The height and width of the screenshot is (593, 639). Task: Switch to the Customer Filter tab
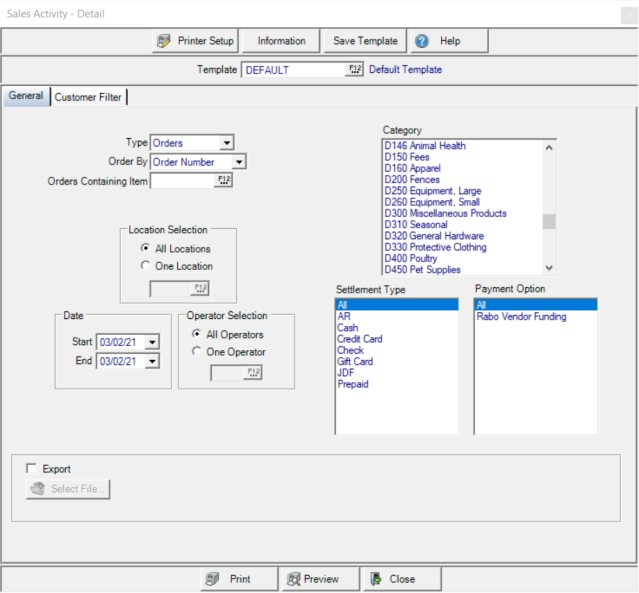click(x=88, y=97)
